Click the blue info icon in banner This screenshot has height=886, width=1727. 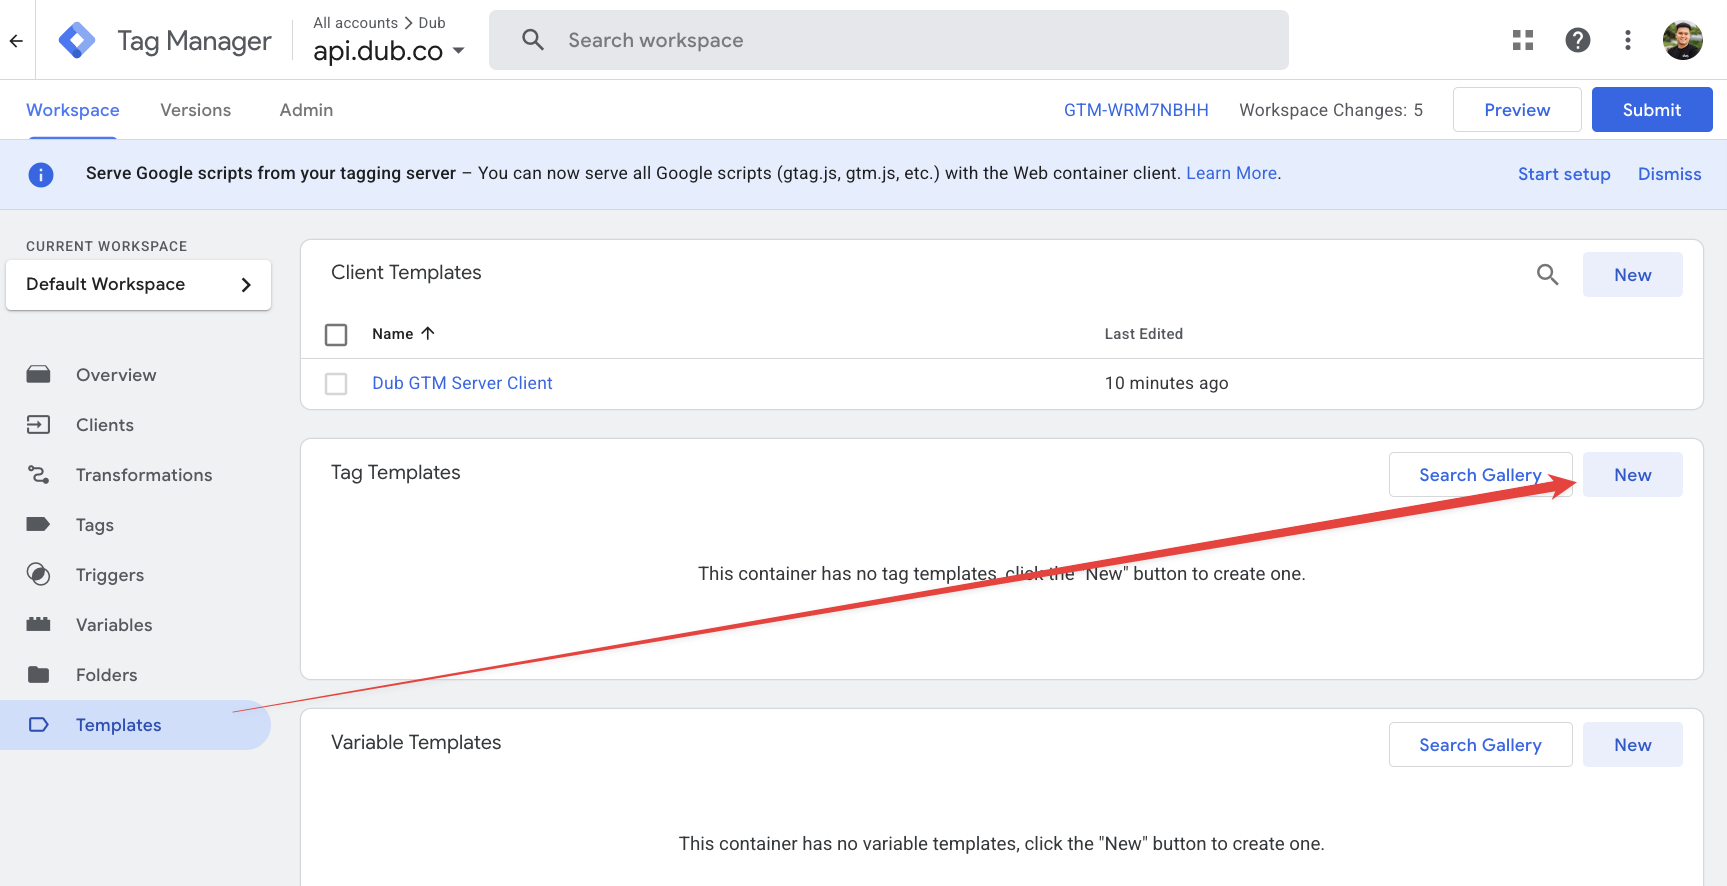41,175
